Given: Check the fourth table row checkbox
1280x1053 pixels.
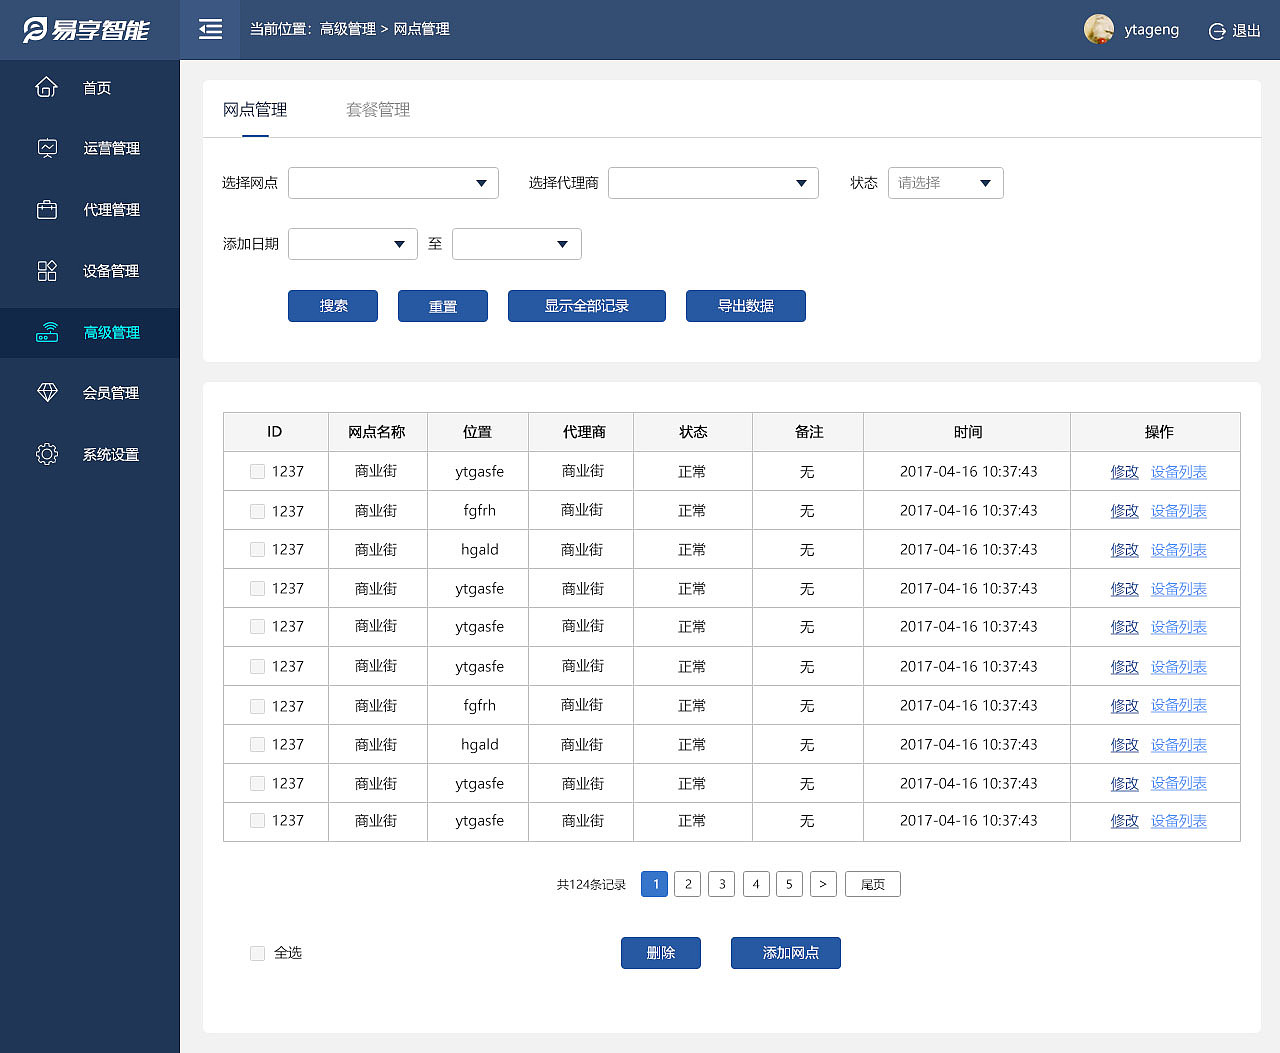Looking at the screenshot, I should (257, 588).
